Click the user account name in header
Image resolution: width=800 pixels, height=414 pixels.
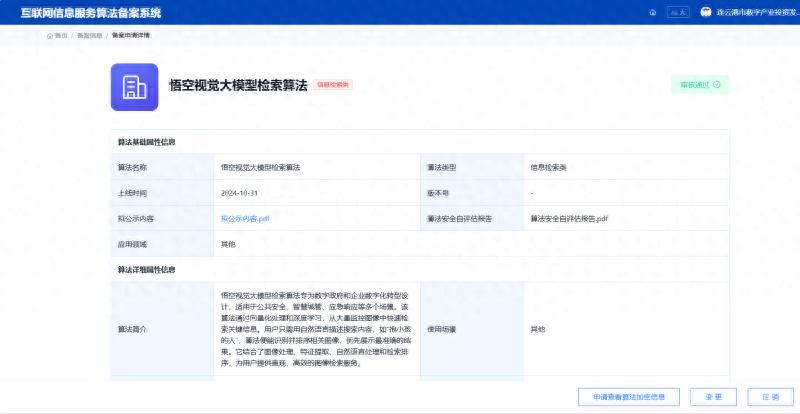(x=757, y=13)
